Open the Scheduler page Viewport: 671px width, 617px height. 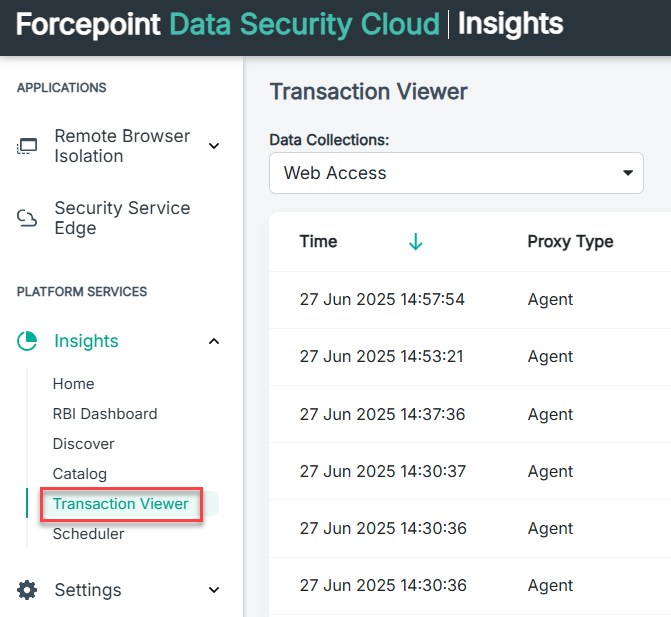(x=88, y=534)
